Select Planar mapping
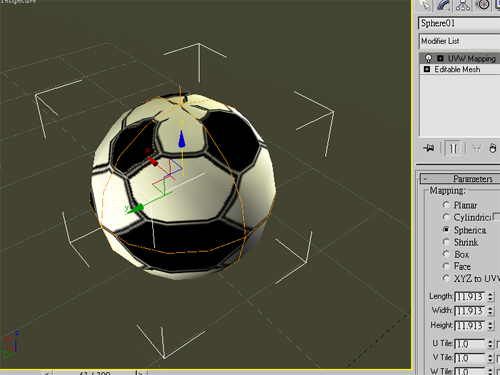Viewport: 500px width, 375px height. pyautogui.click(x=446, y=204)
